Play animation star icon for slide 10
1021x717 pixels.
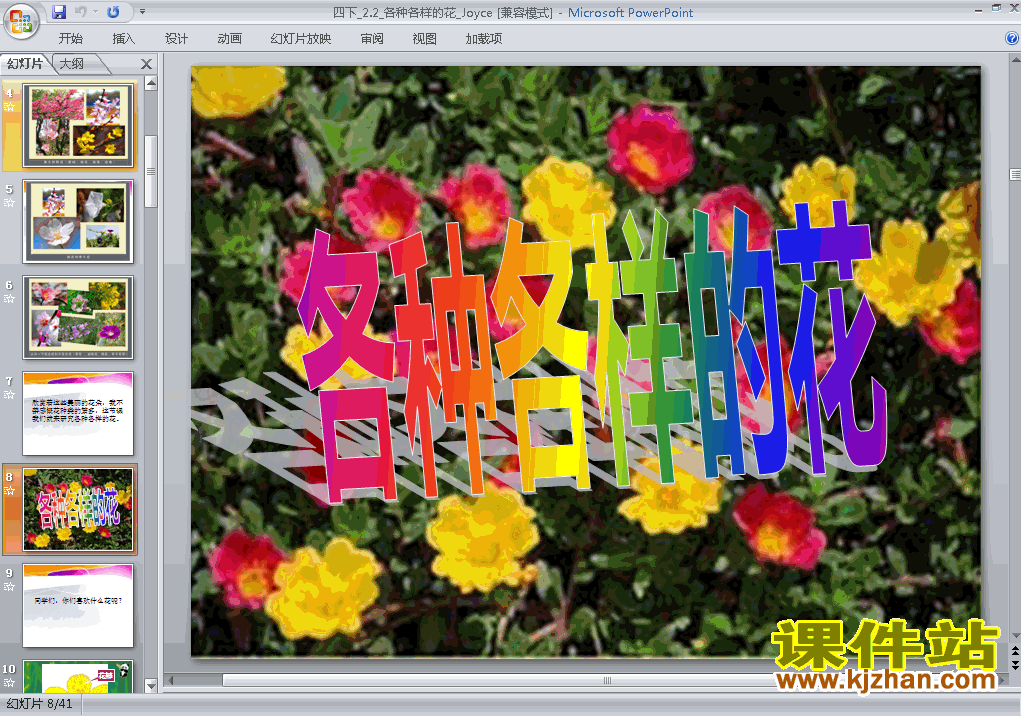[x=9, y=683]
